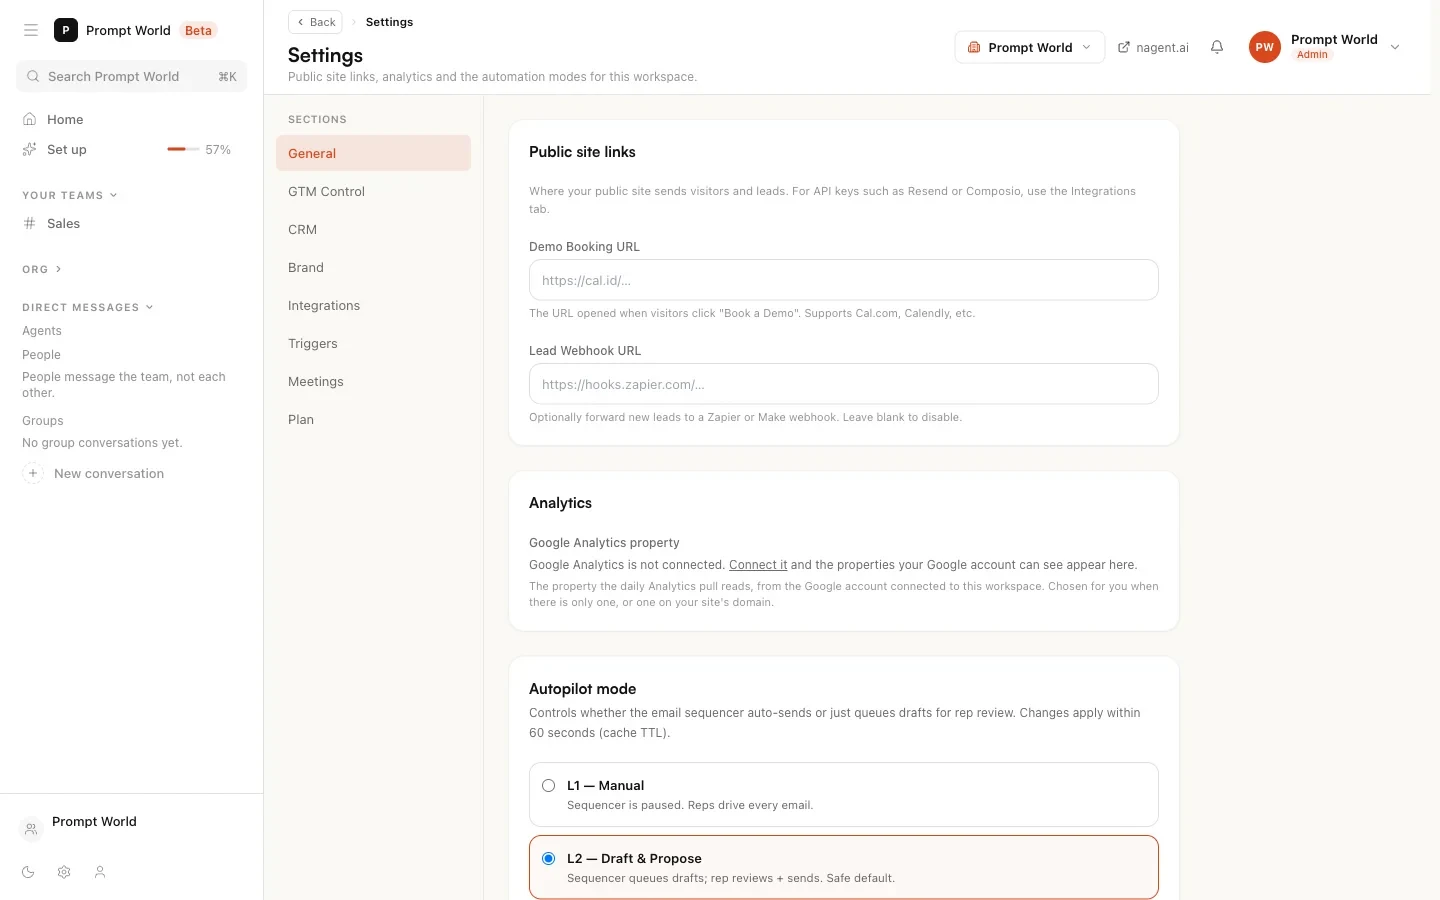Open the Plan section
Screen dimensions: 1440x900
[x=373, y=419]
